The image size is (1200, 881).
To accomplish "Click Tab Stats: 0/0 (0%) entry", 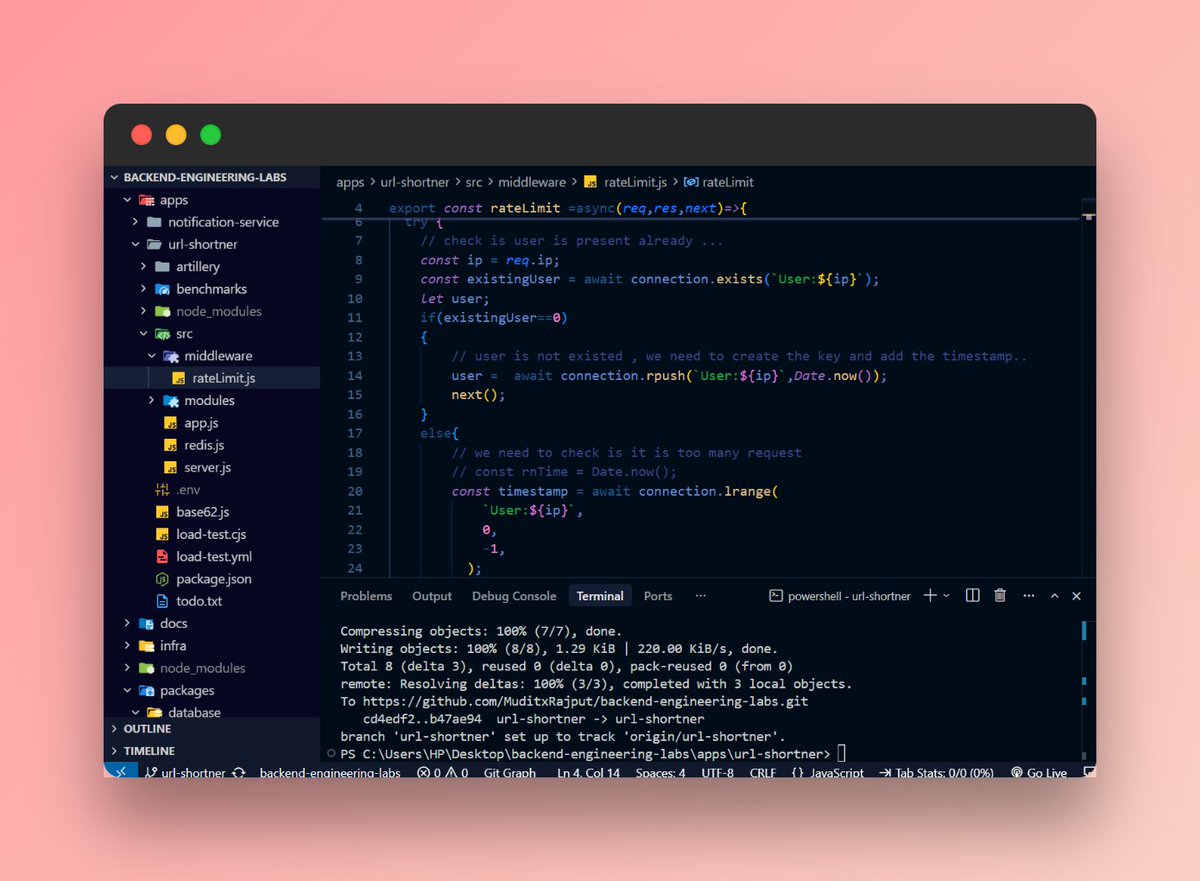I will click(936, 772).
